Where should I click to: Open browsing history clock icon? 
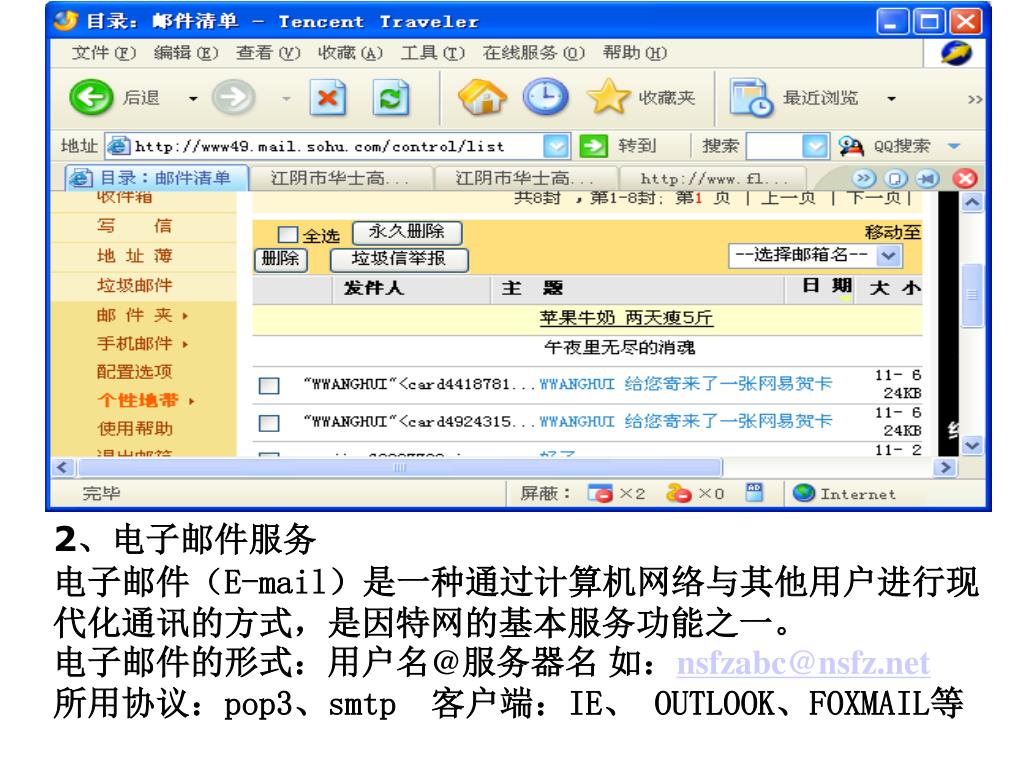545,97
